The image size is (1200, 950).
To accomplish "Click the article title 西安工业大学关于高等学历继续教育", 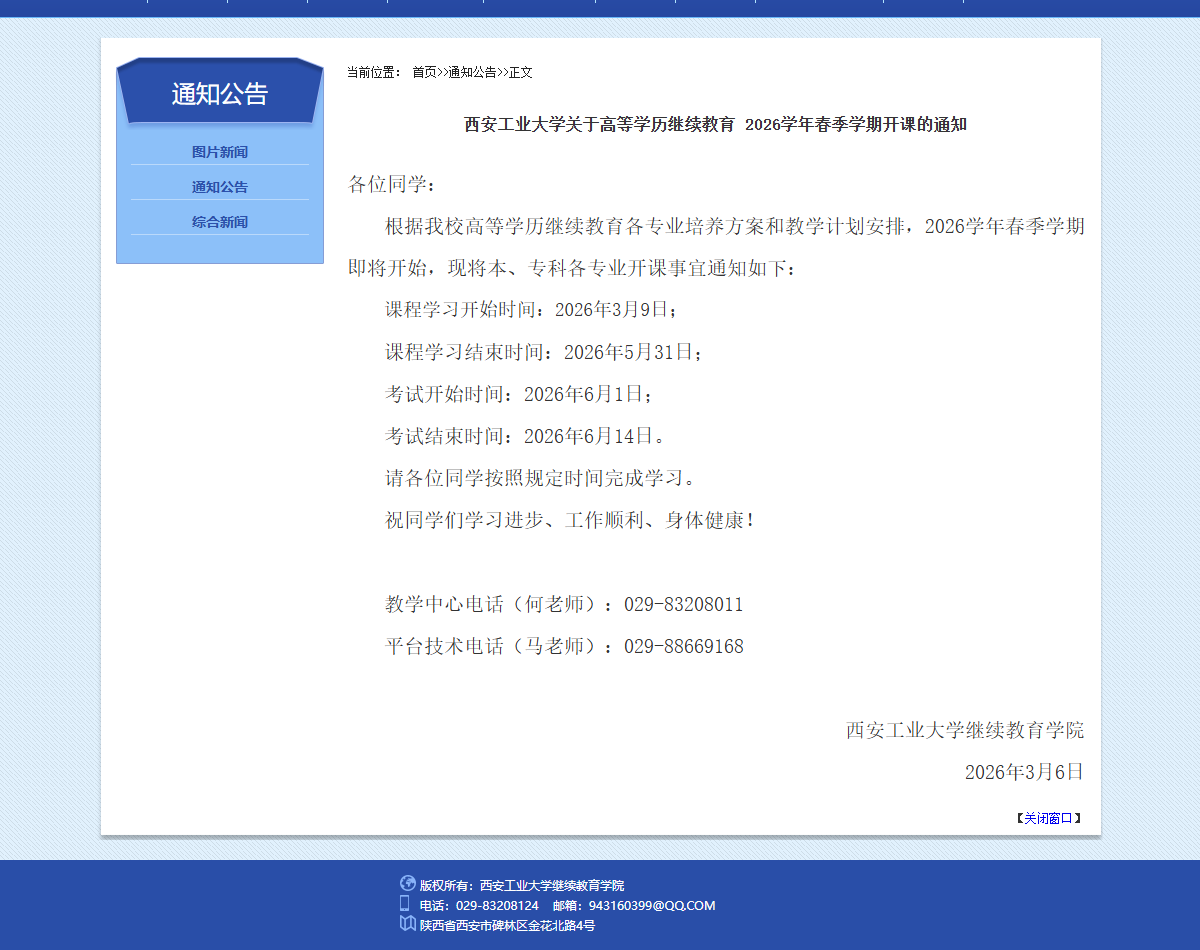I will [715, 125].
